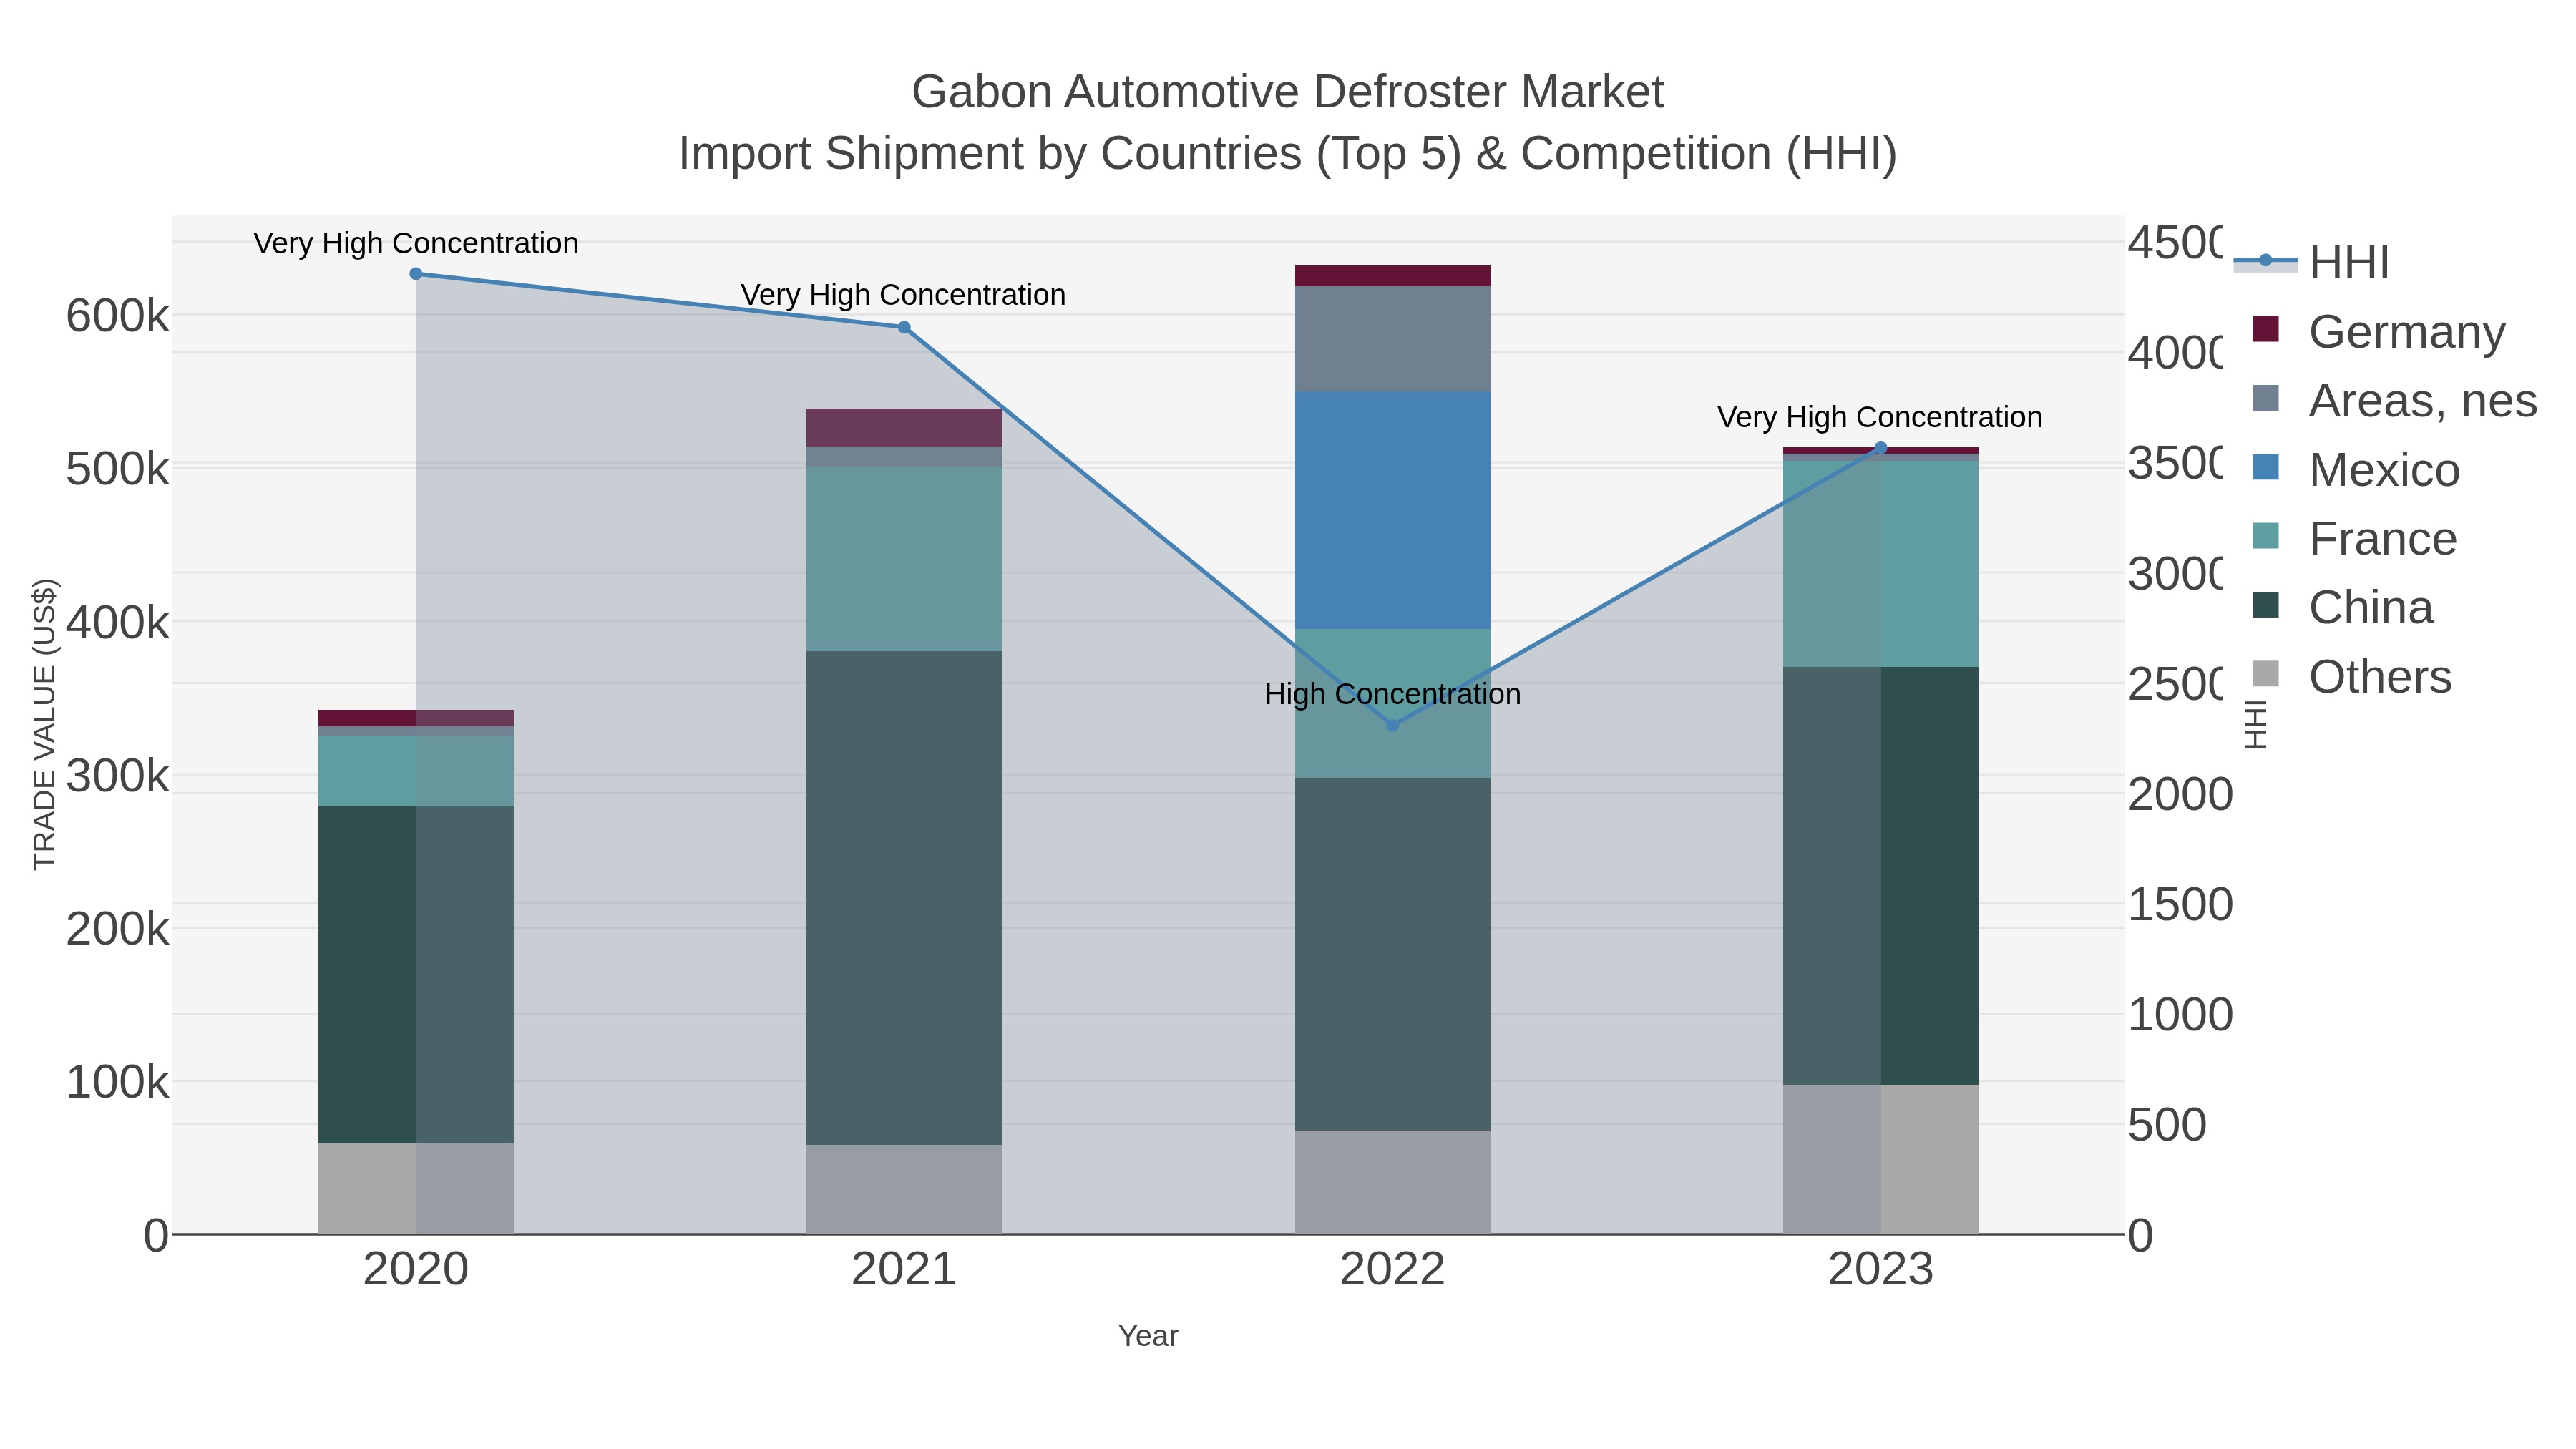This screenshot has height=1449, width=2576.
Task: Click the France segment in 2020 bar
Action: 416,771
